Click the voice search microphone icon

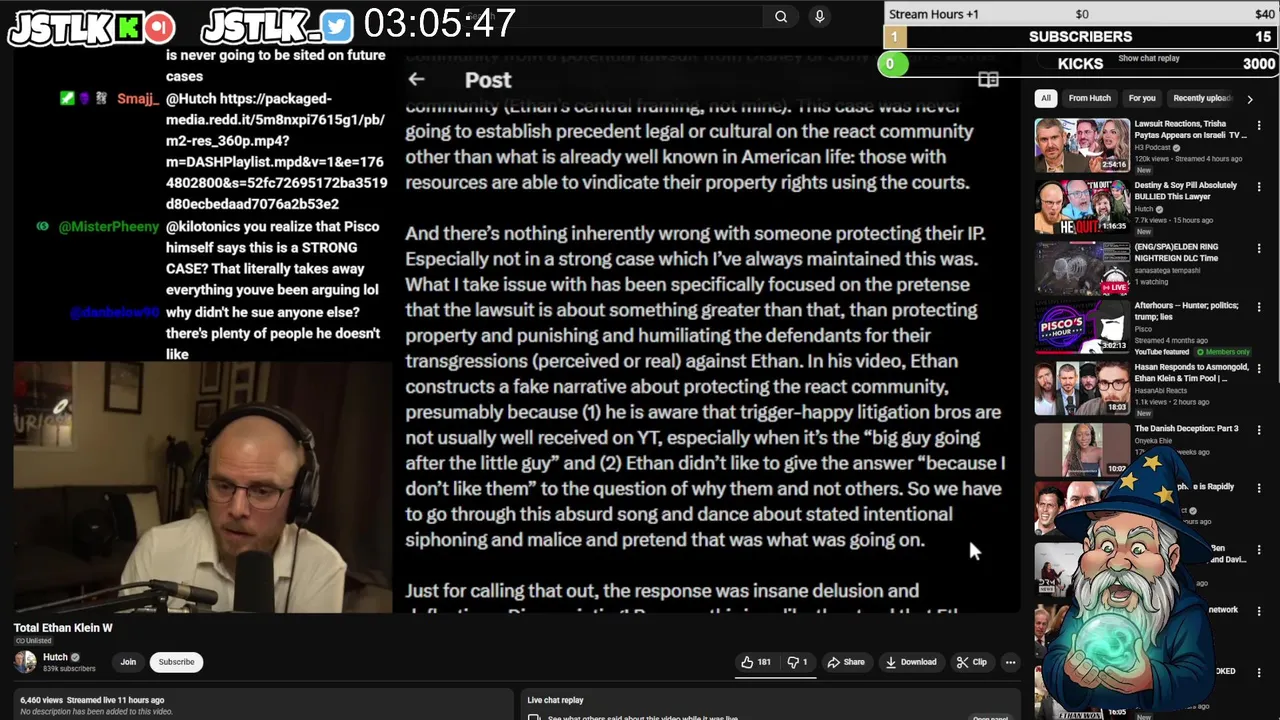pyautogui.click(x=820, y=16)
